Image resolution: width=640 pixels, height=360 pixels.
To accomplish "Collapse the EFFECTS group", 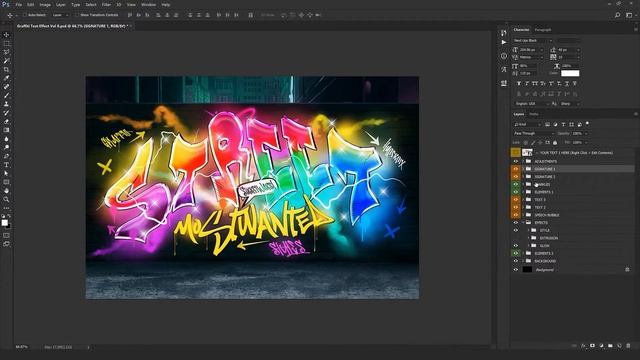I will [523, 222].
